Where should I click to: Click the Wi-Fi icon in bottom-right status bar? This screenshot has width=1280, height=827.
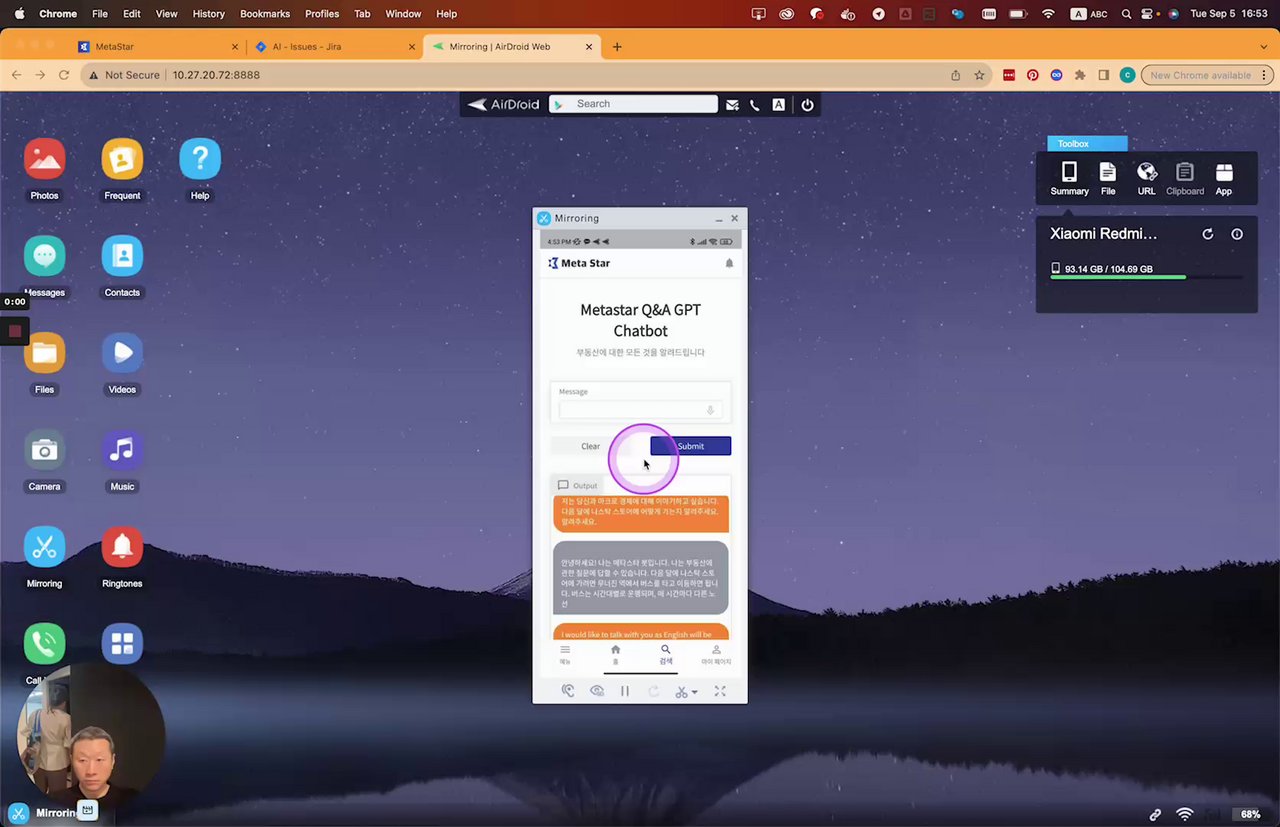tap(1185, 815)
